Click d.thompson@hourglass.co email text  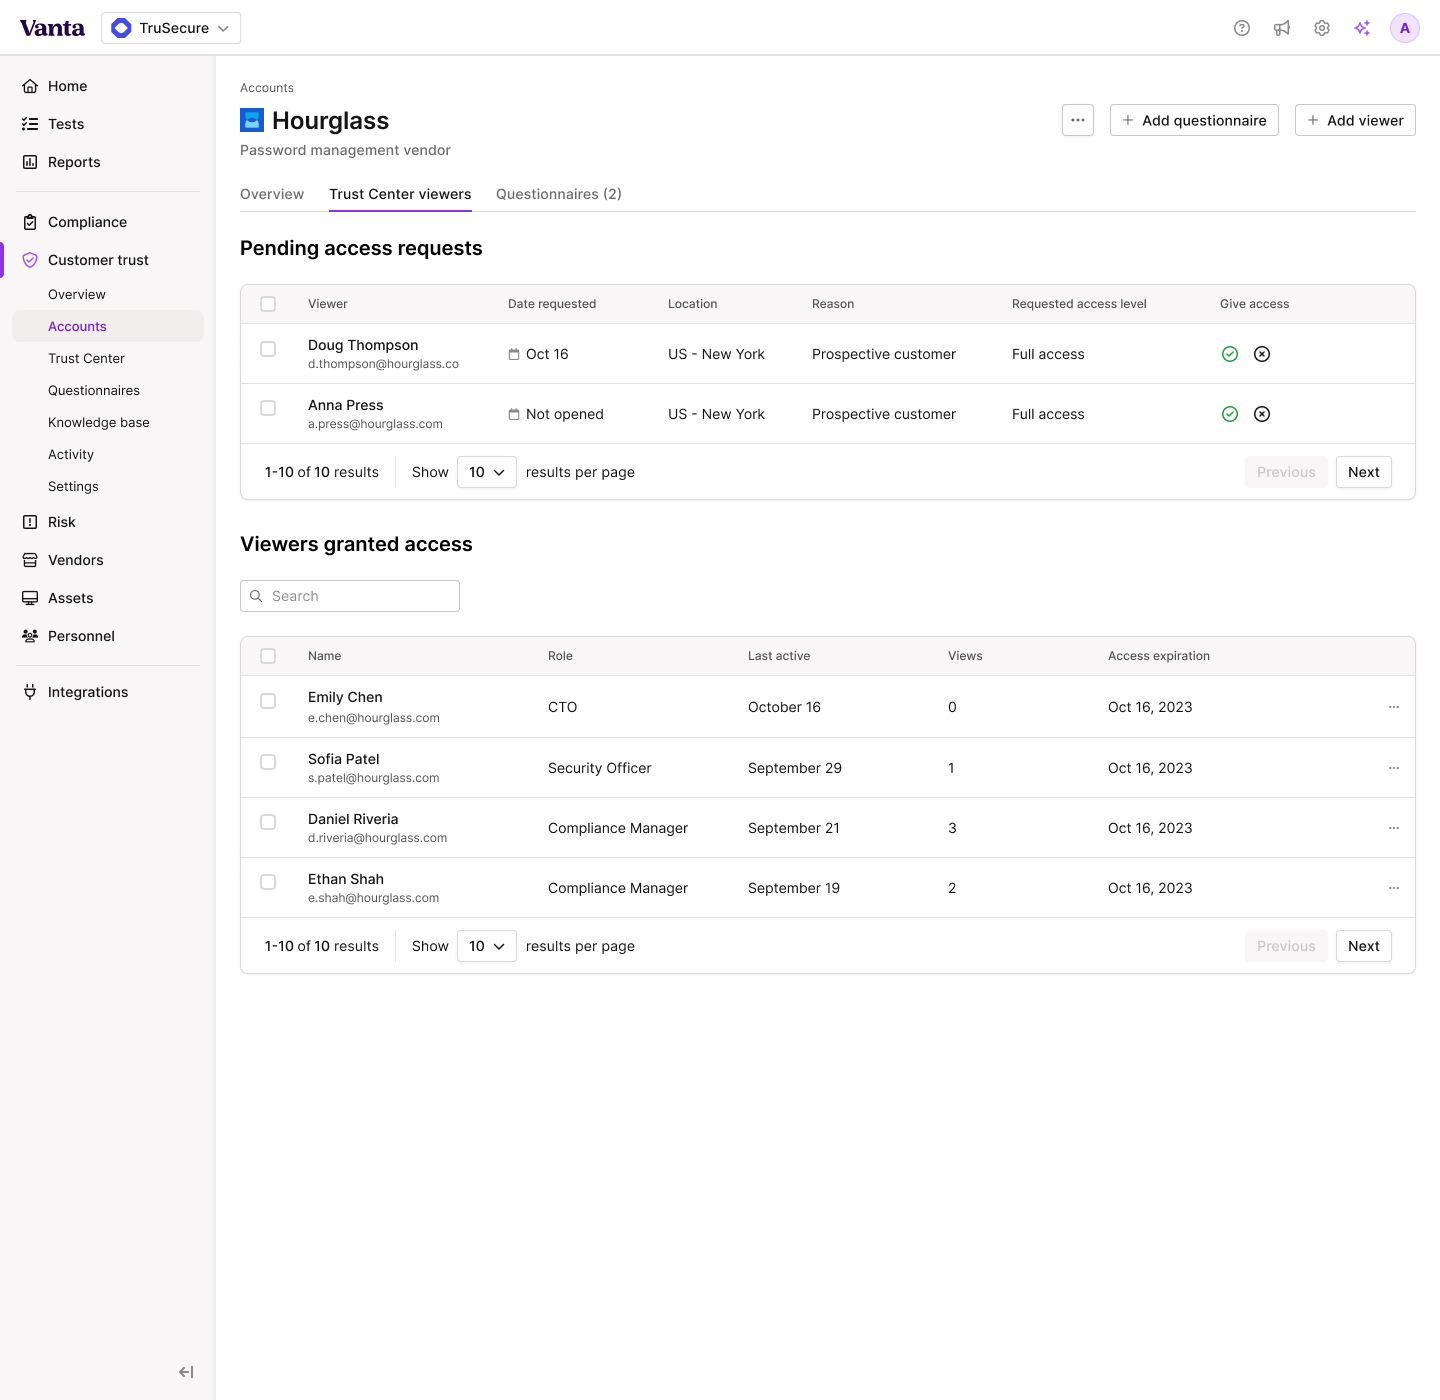[x=383, y=364]
